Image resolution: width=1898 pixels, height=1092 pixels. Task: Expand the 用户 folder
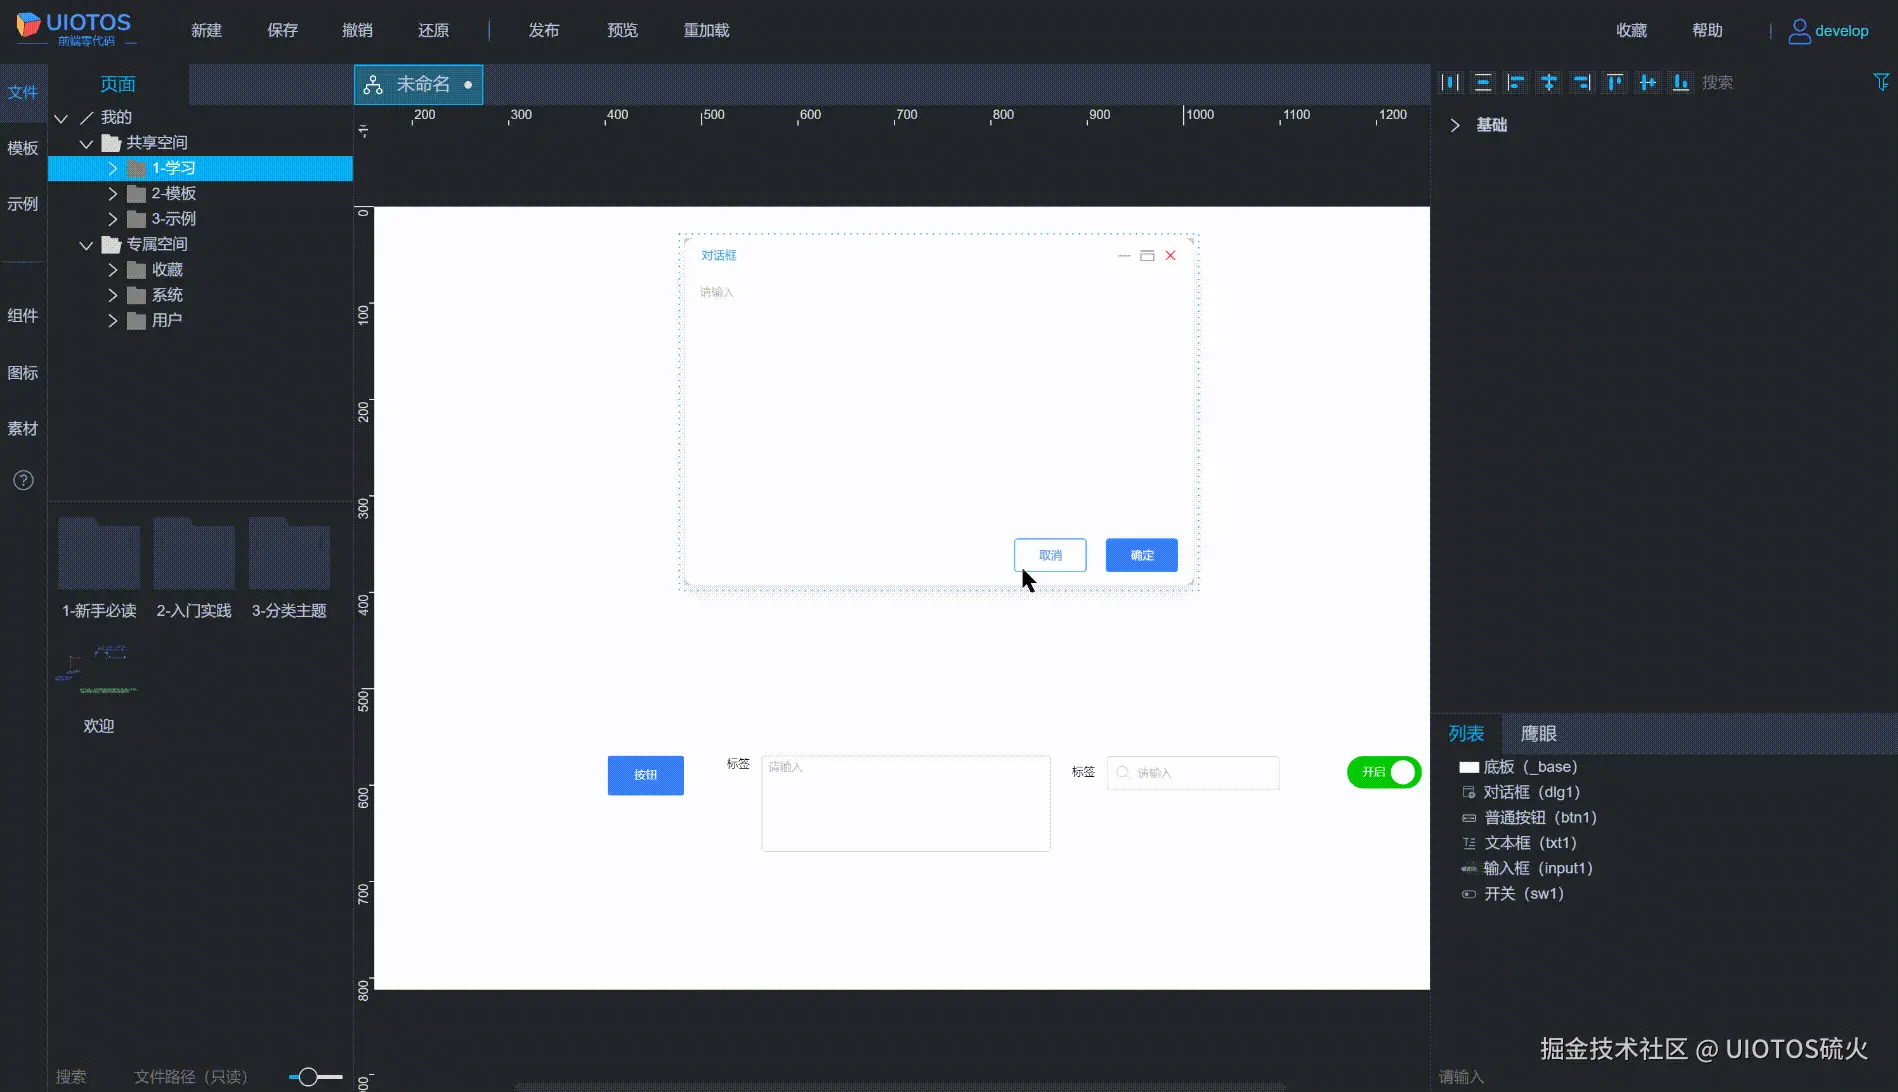pos(113,321)
